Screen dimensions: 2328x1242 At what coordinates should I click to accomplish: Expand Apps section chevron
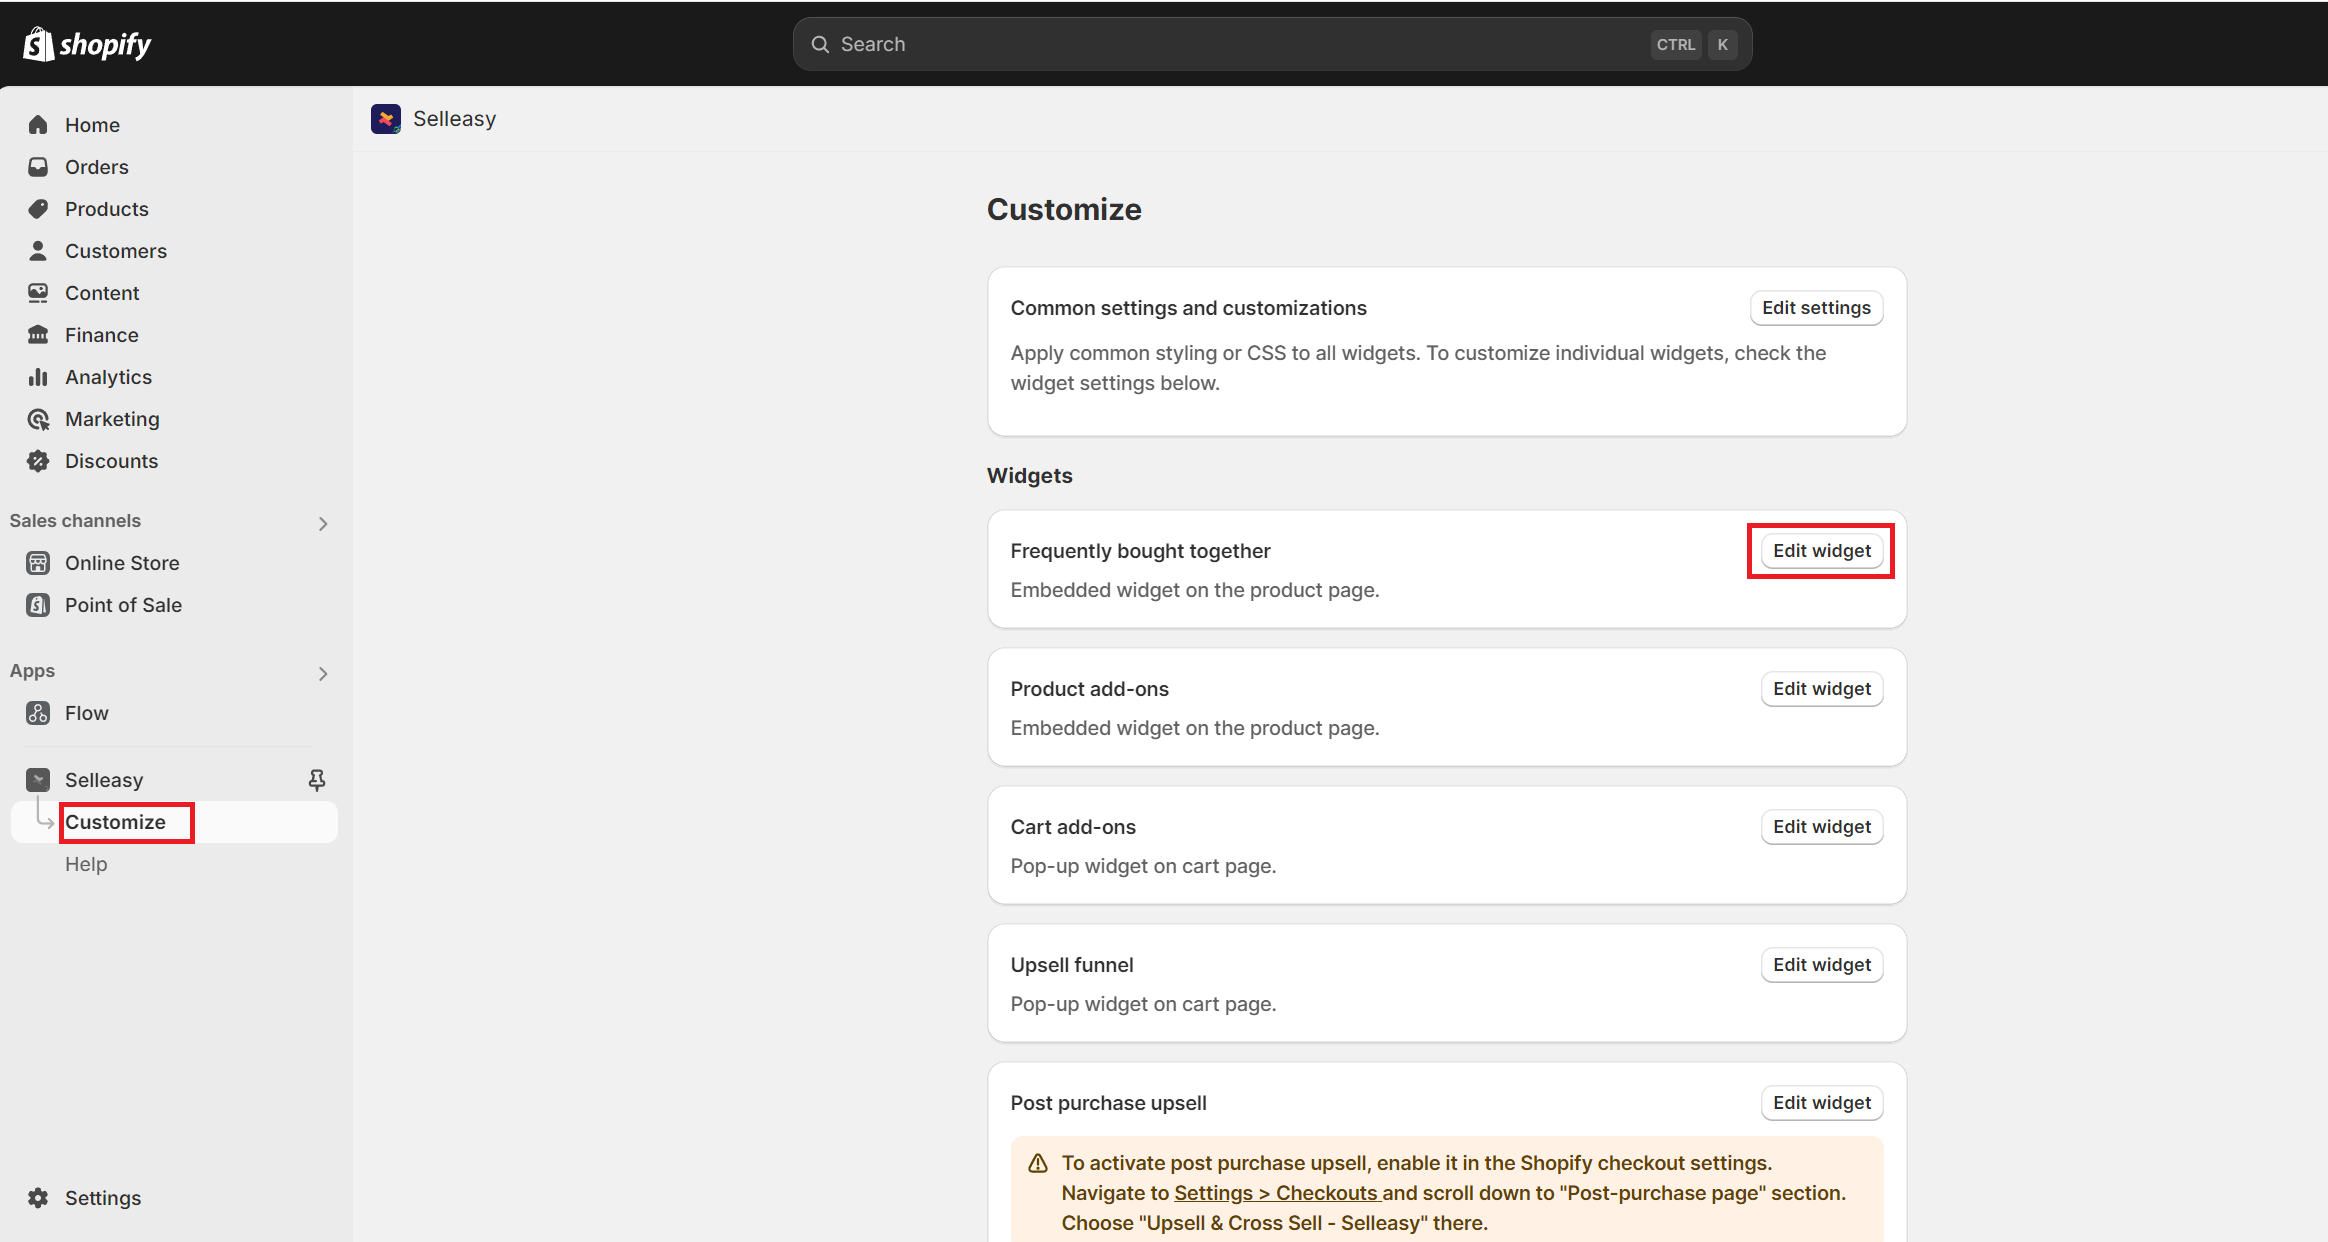tap(323, 673)
